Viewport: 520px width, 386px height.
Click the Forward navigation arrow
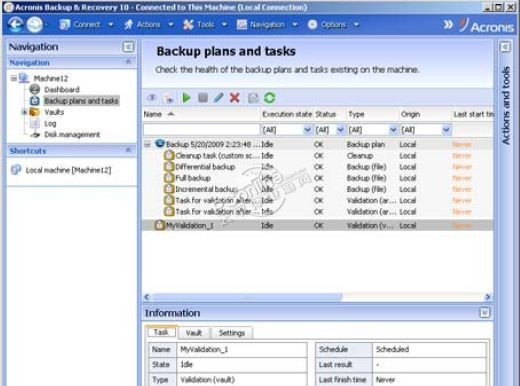(x=34, y=24)
